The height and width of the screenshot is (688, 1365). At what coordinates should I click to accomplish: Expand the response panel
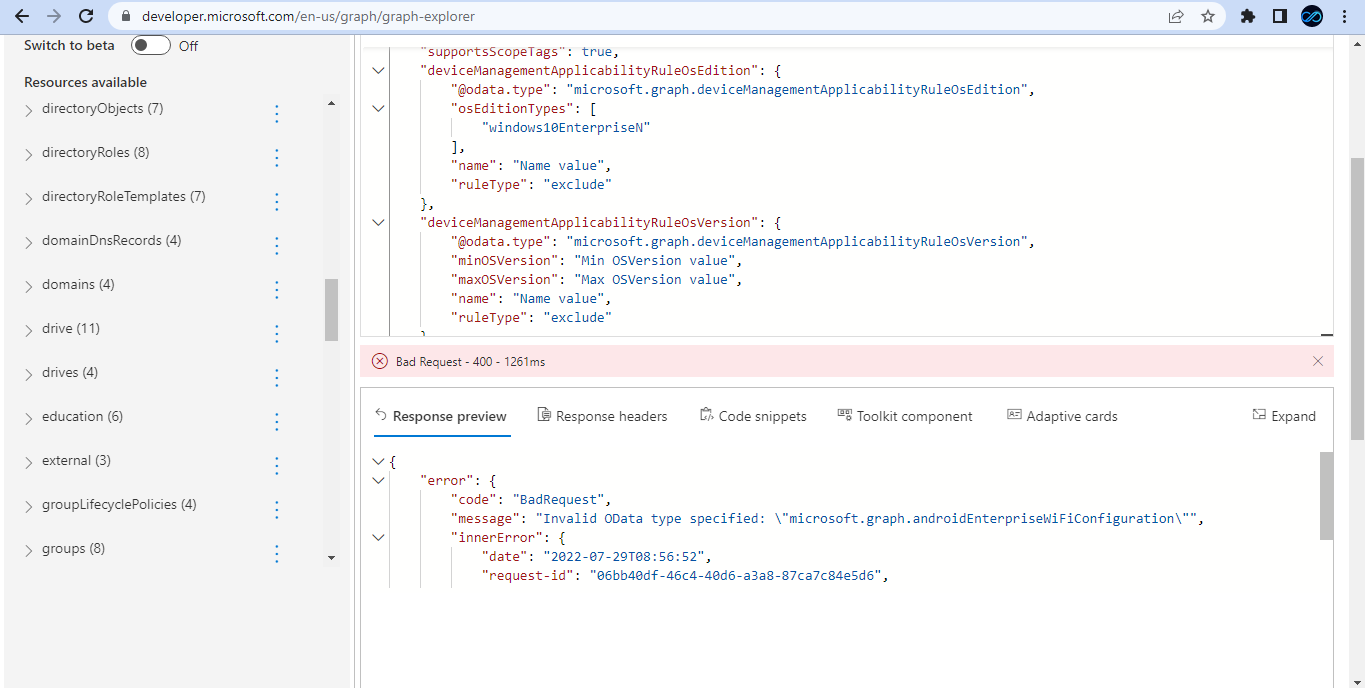coord(1284,416)
